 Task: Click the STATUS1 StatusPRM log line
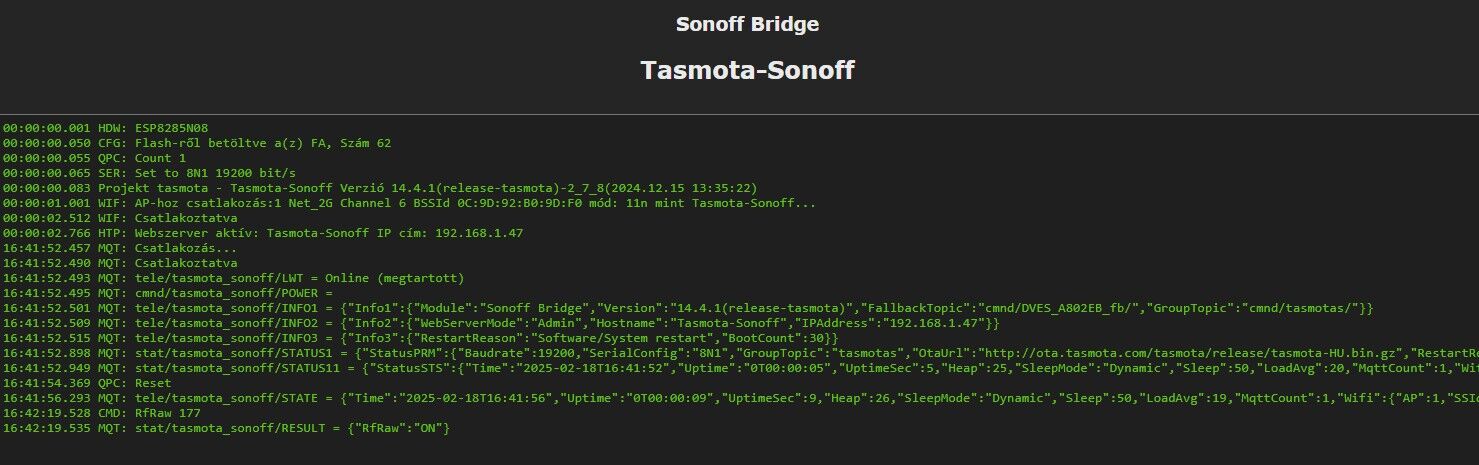tap(740, 353)
